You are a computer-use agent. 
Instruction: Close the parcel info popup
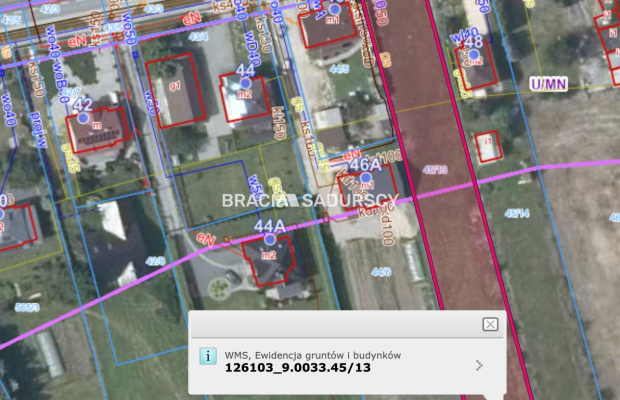tap(490, 325)
